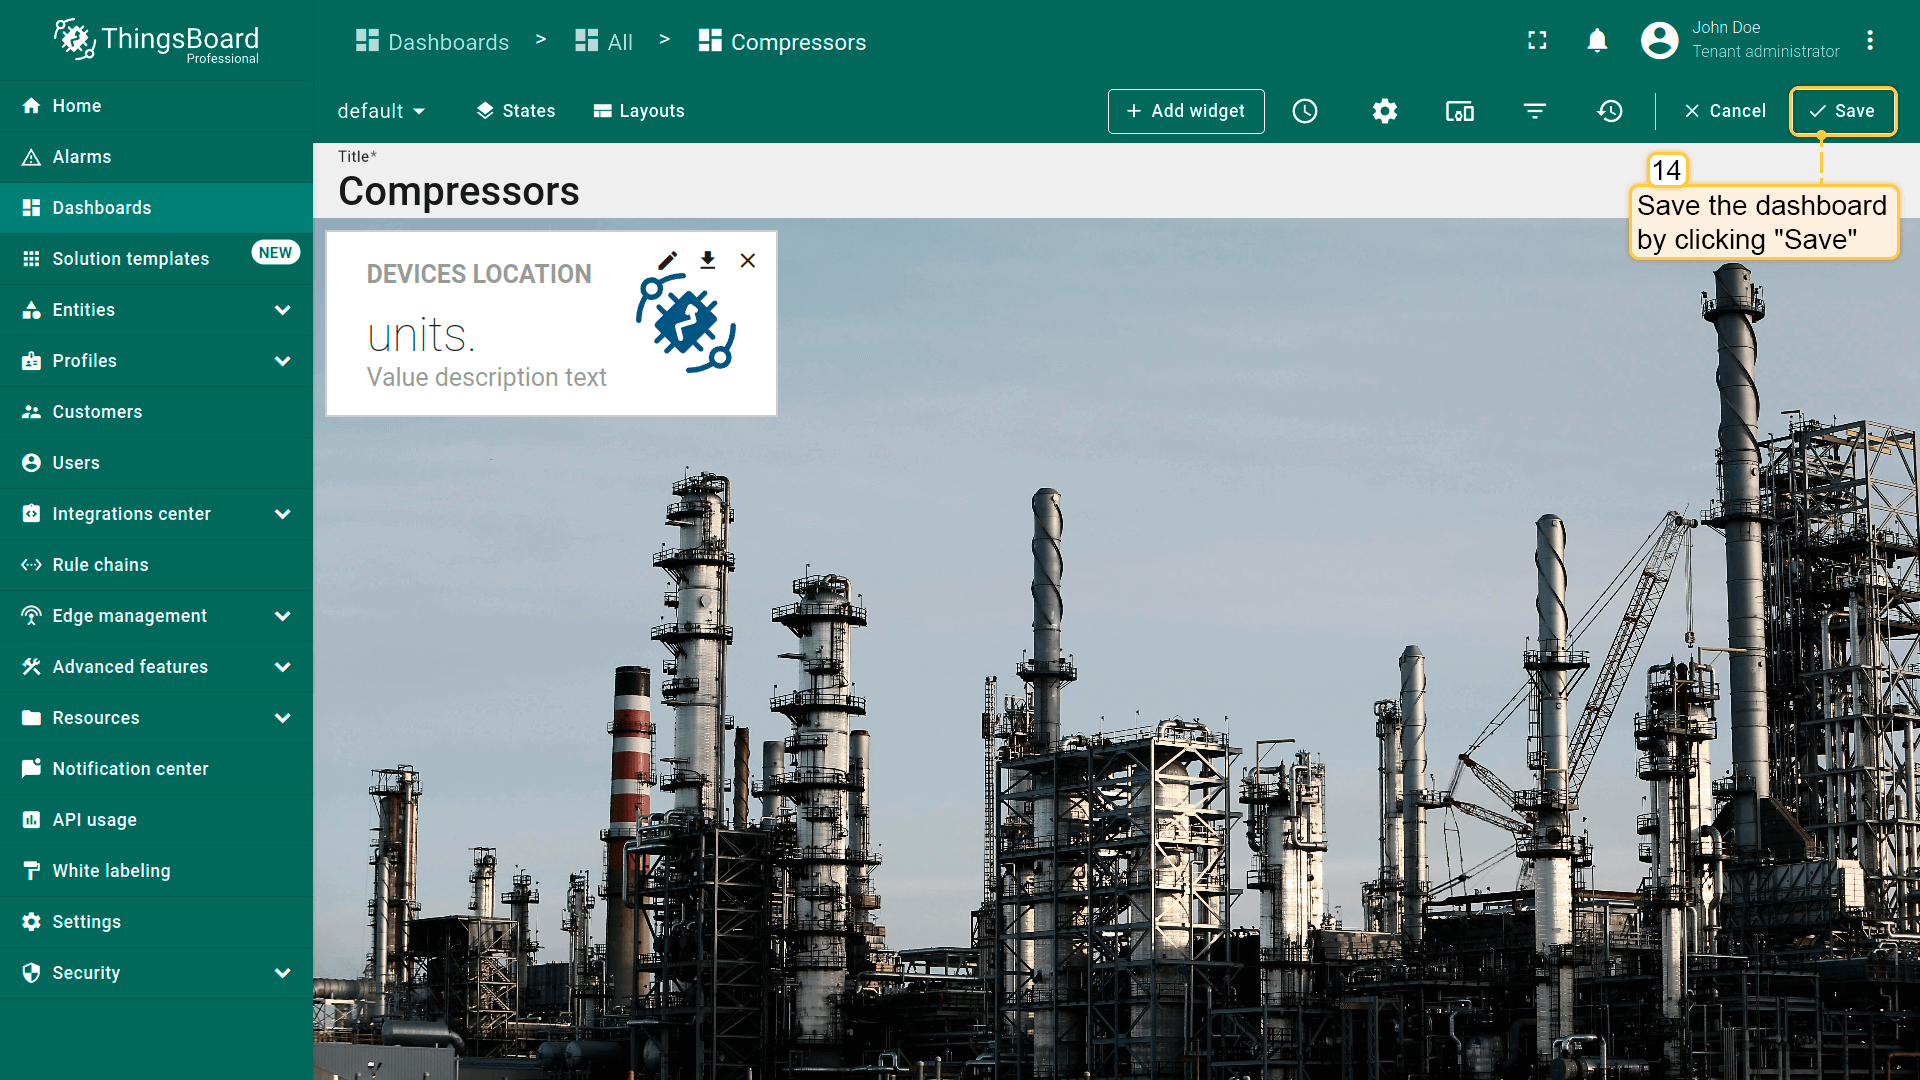Open Rule chains in sidebar
Image resolution: width=1920 pixels, height=1080 pixels.
pos(100,565)
